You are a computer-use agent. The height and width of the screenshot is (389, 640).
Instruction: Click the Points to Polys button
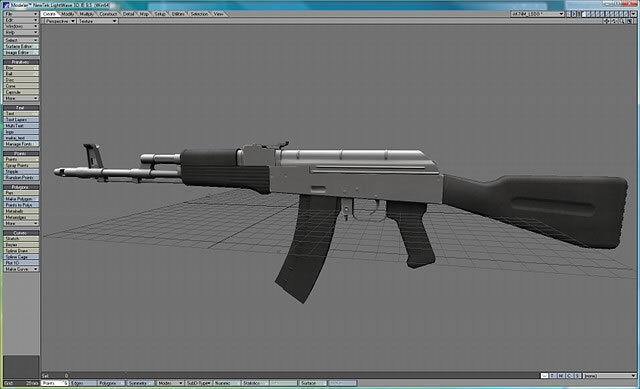coord(21,205)
